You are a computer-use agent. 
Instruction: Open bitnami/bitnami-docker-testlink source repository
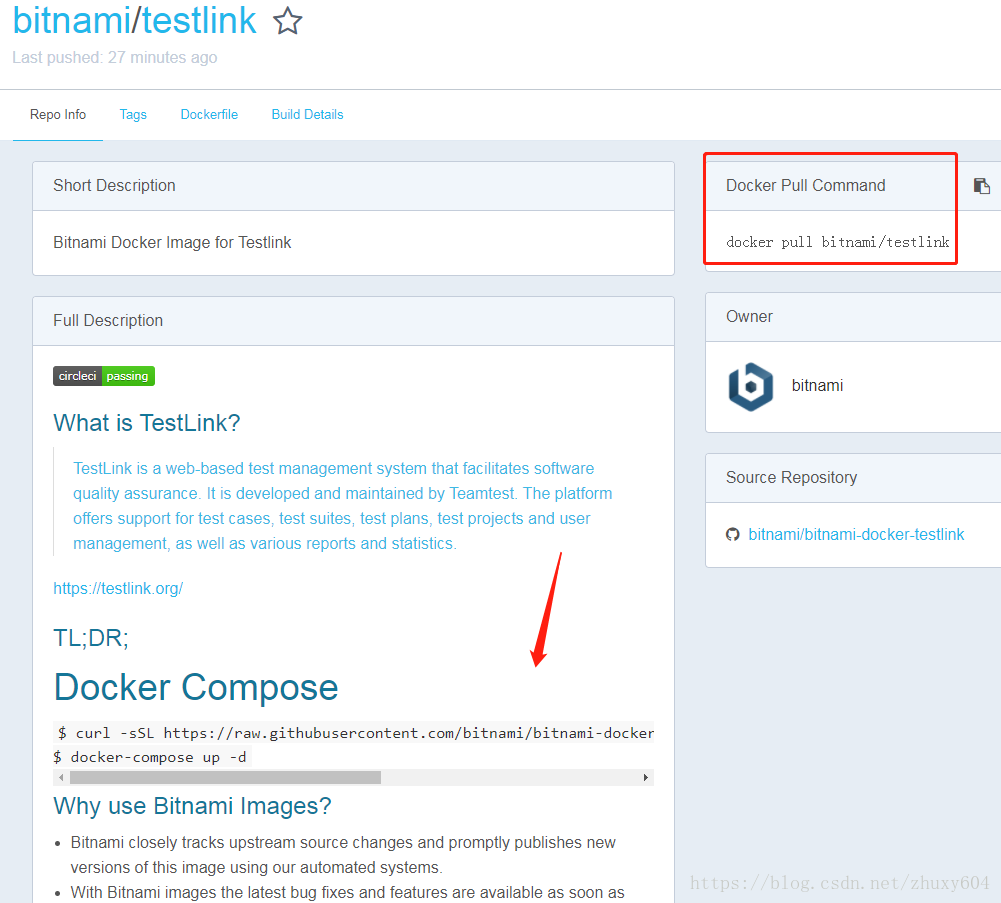(x=856, y=535)
